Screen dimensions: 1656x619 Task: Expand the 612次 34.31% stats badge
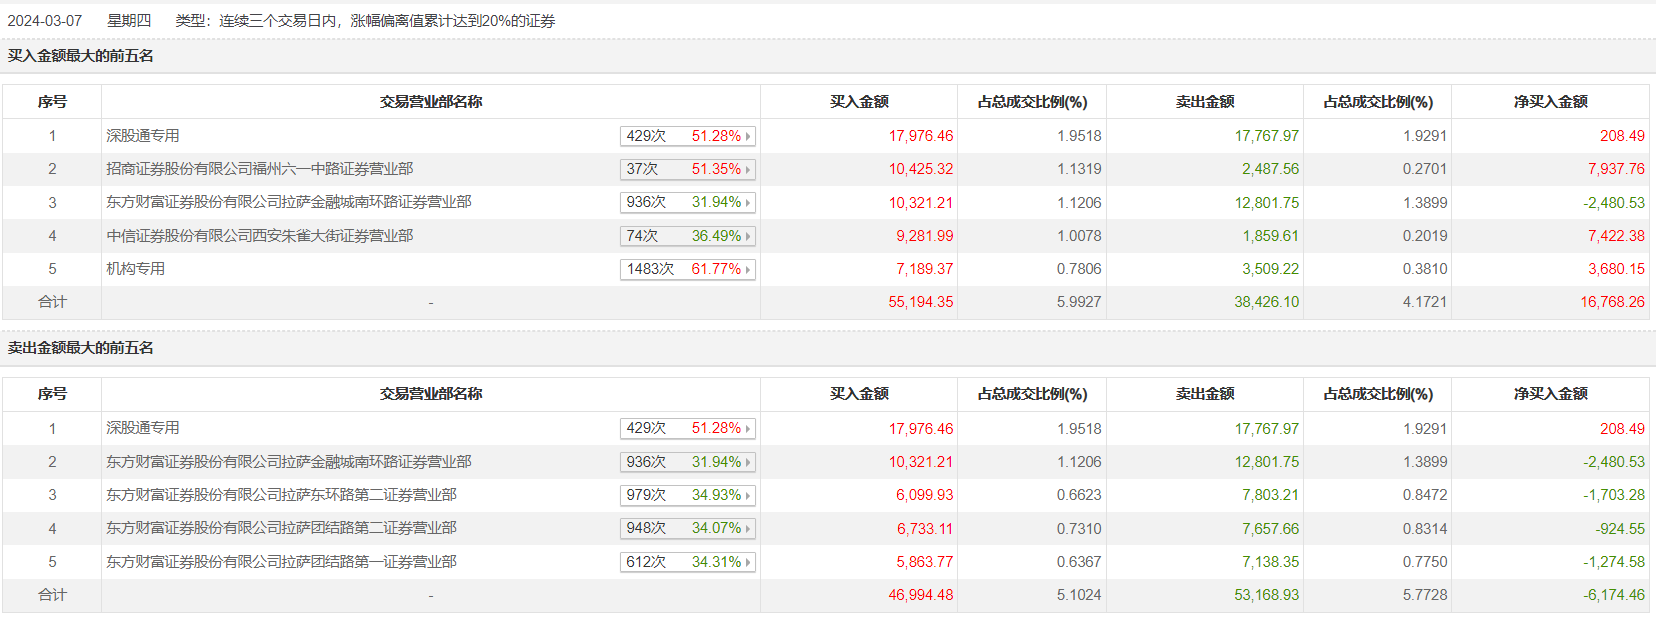687,562
